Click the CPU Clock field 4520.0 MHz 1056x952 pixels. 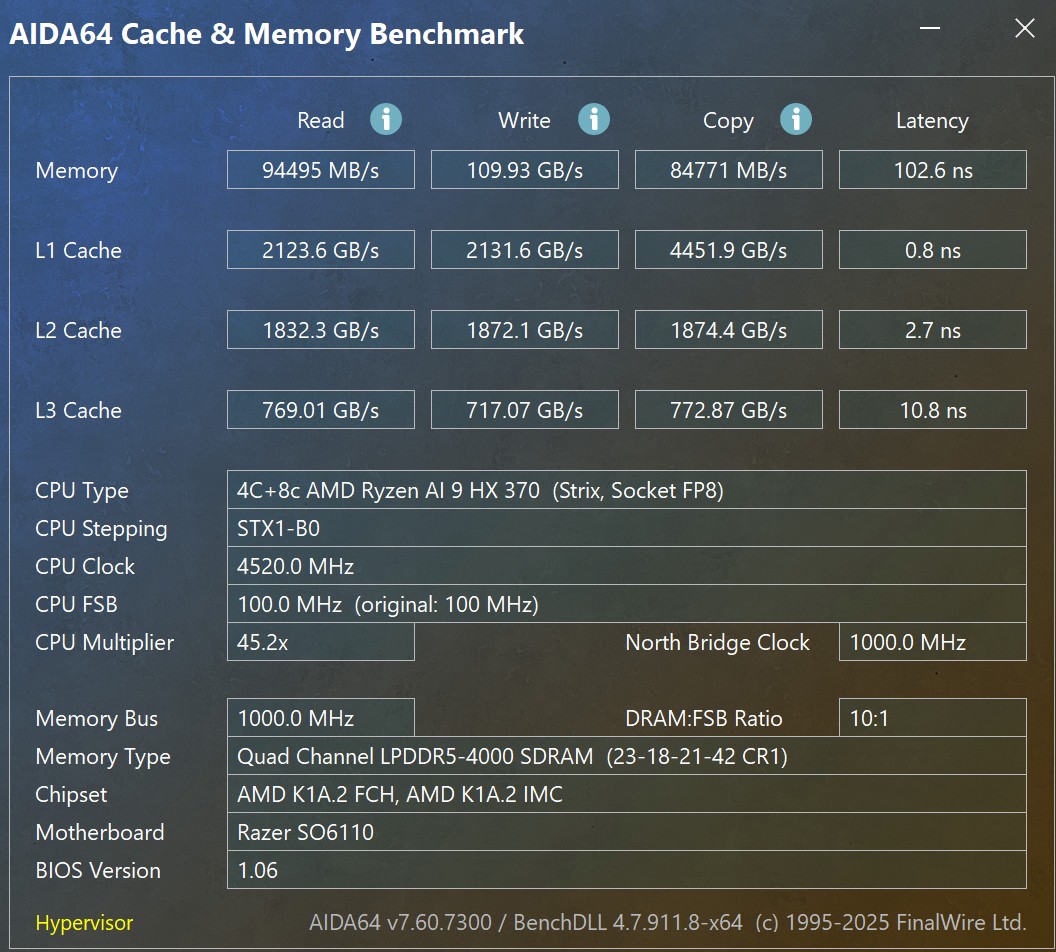(x=627, y=566)
